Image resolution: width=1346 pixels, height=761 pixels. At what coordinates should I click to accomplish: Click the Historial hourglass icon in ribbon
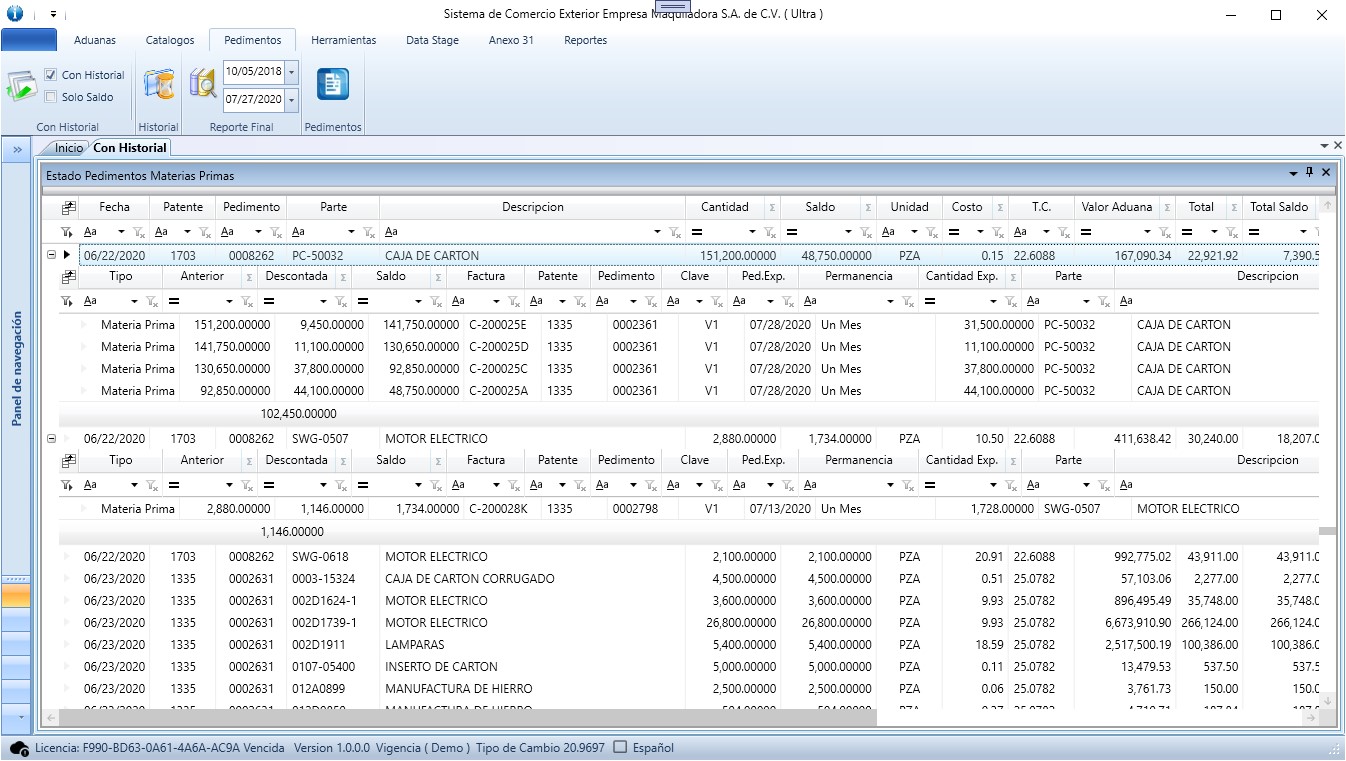(158, 85)
